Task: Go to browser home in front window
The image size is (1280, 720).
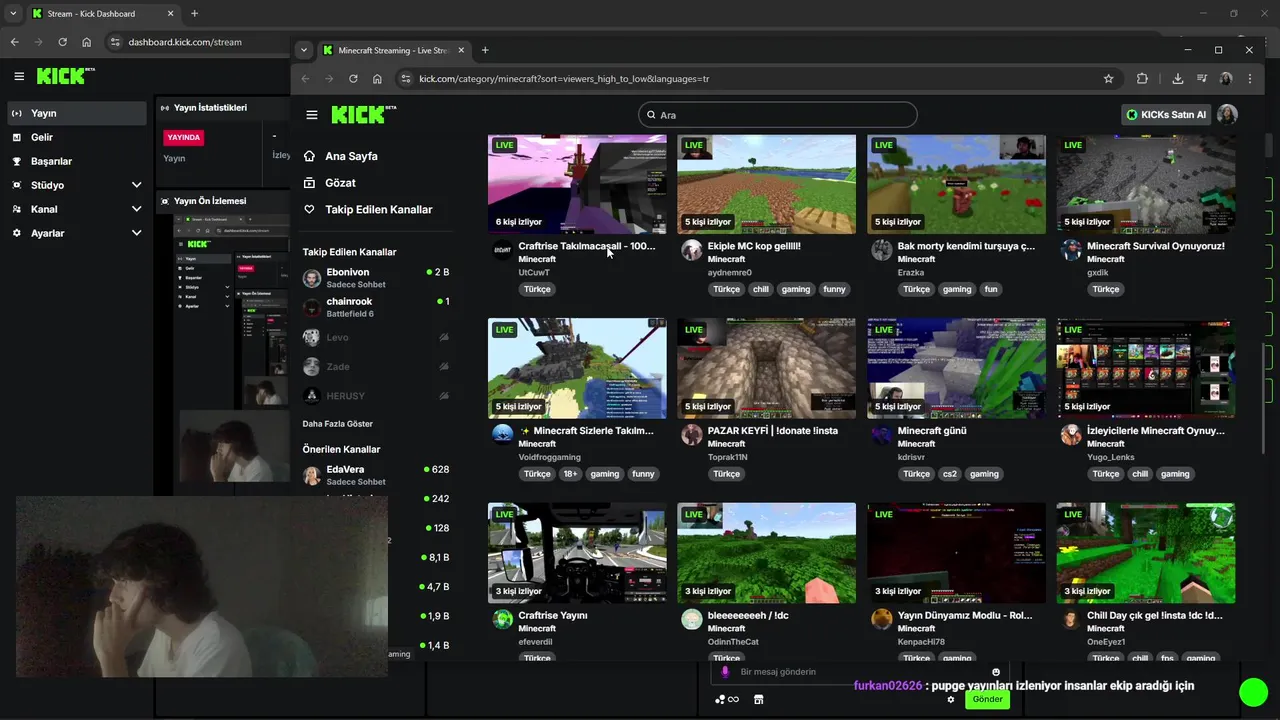Action: [377, 79]
